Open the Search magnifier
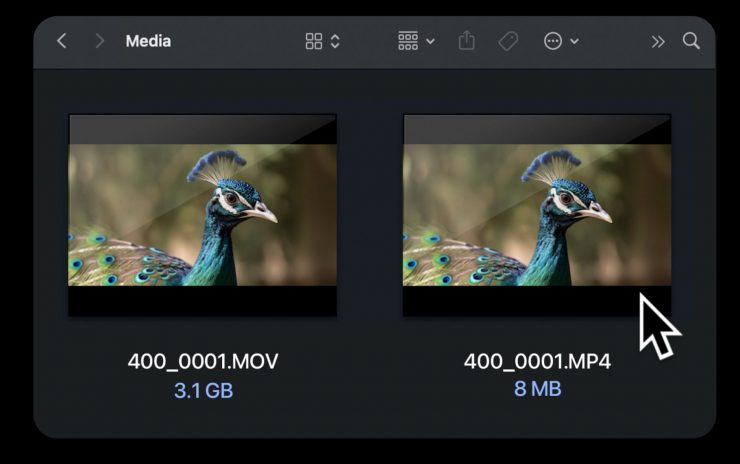Screen dimensions: 740x464 point(691,41)
